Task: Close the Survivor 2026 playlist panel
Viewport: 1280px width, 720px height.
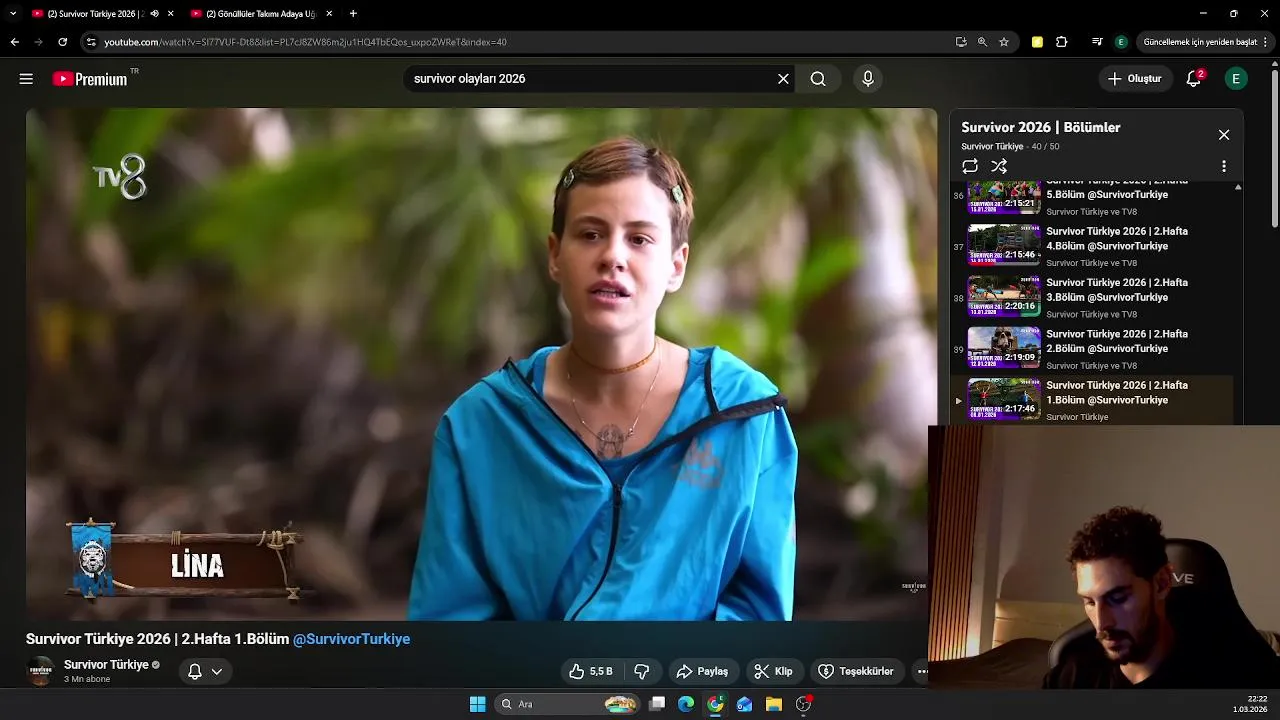Action: coord(1224,135)
